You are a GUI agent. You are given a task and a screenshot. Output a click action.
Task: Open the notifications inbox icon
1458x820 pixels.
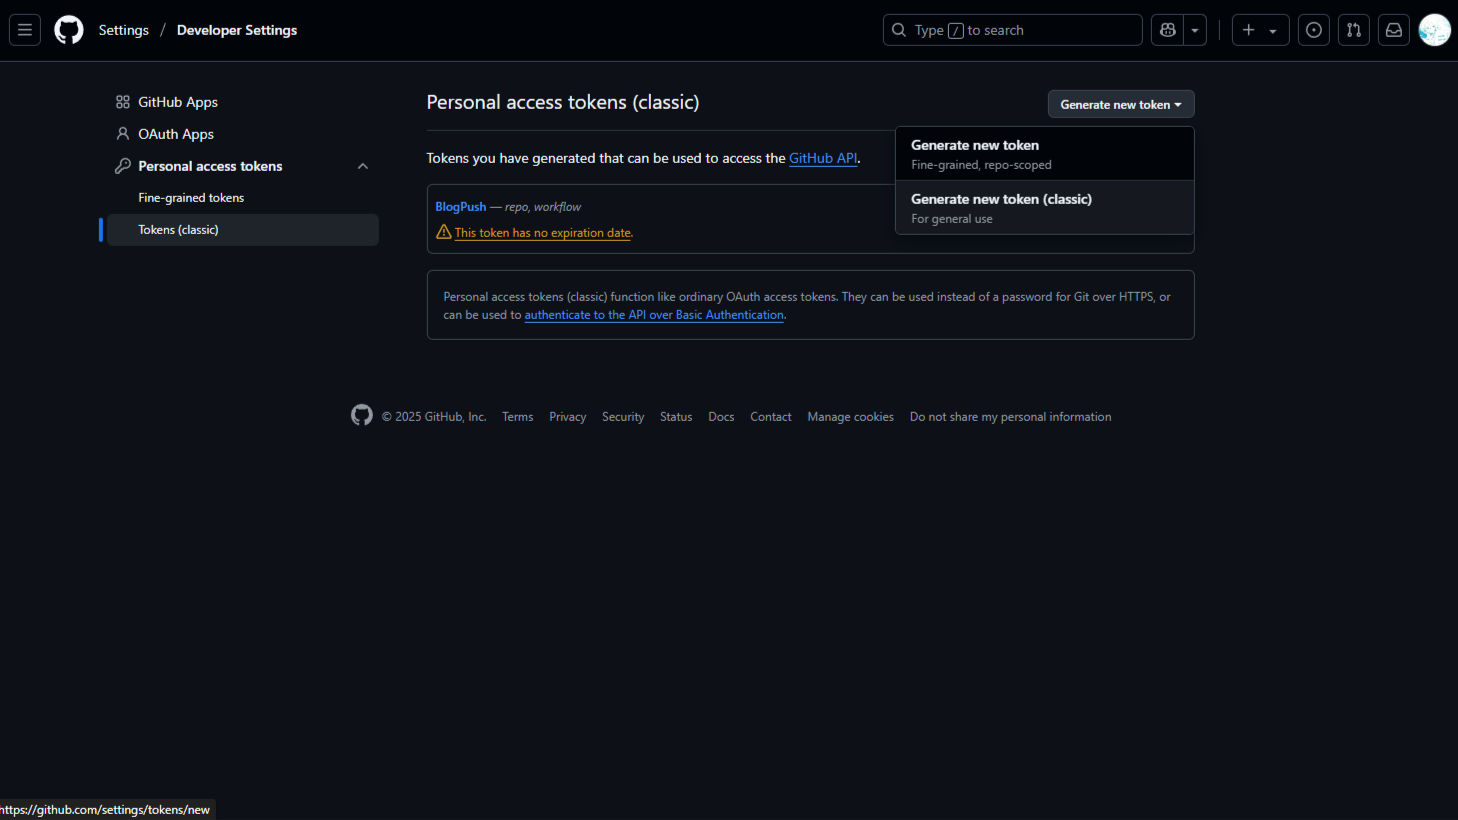(1394, 30)
